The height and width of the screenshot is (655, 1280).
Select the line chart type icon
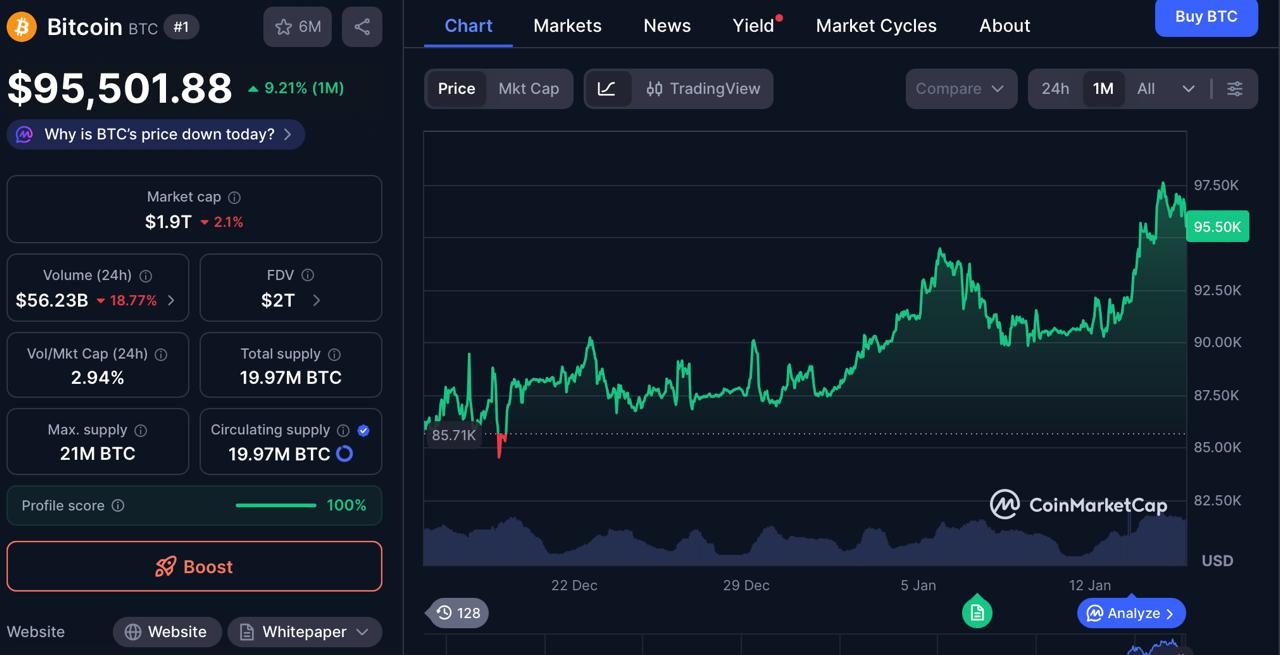click(607, 88)
